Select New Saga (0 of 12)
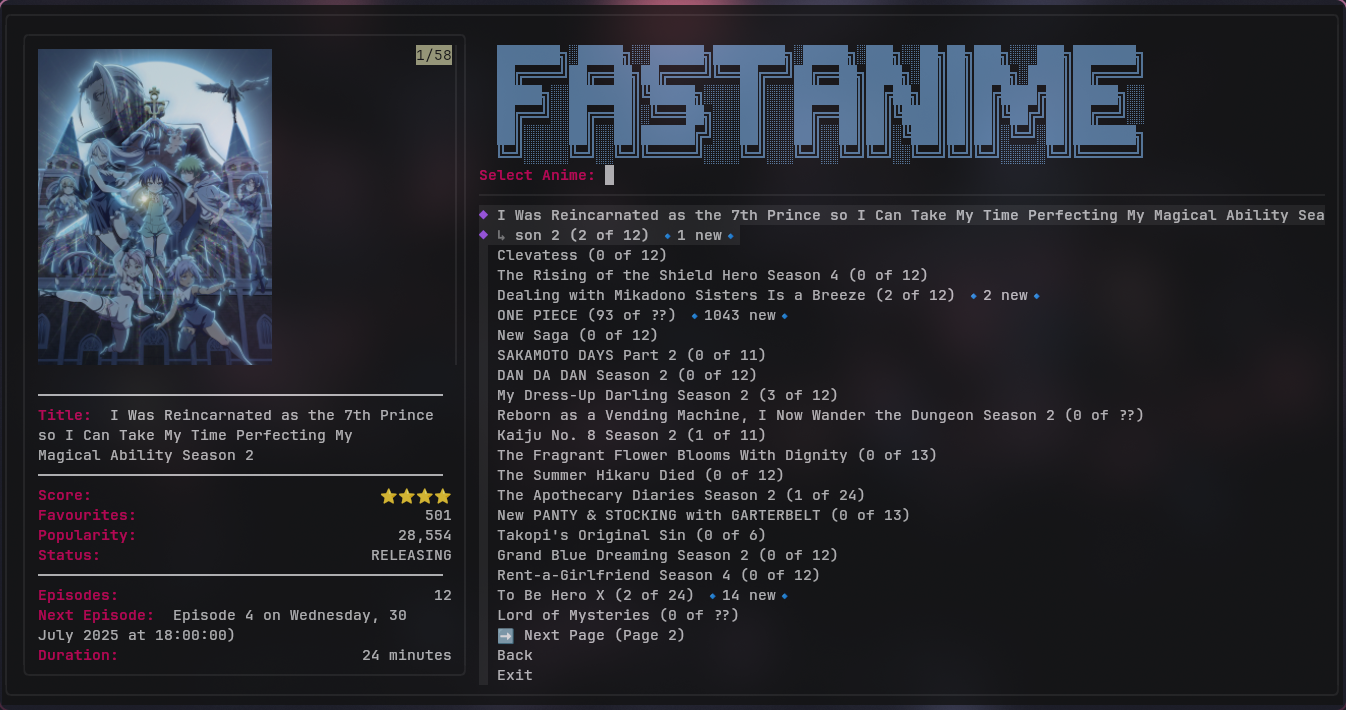1346x710 pixels. pyautogui.click(x=578, y=336)
